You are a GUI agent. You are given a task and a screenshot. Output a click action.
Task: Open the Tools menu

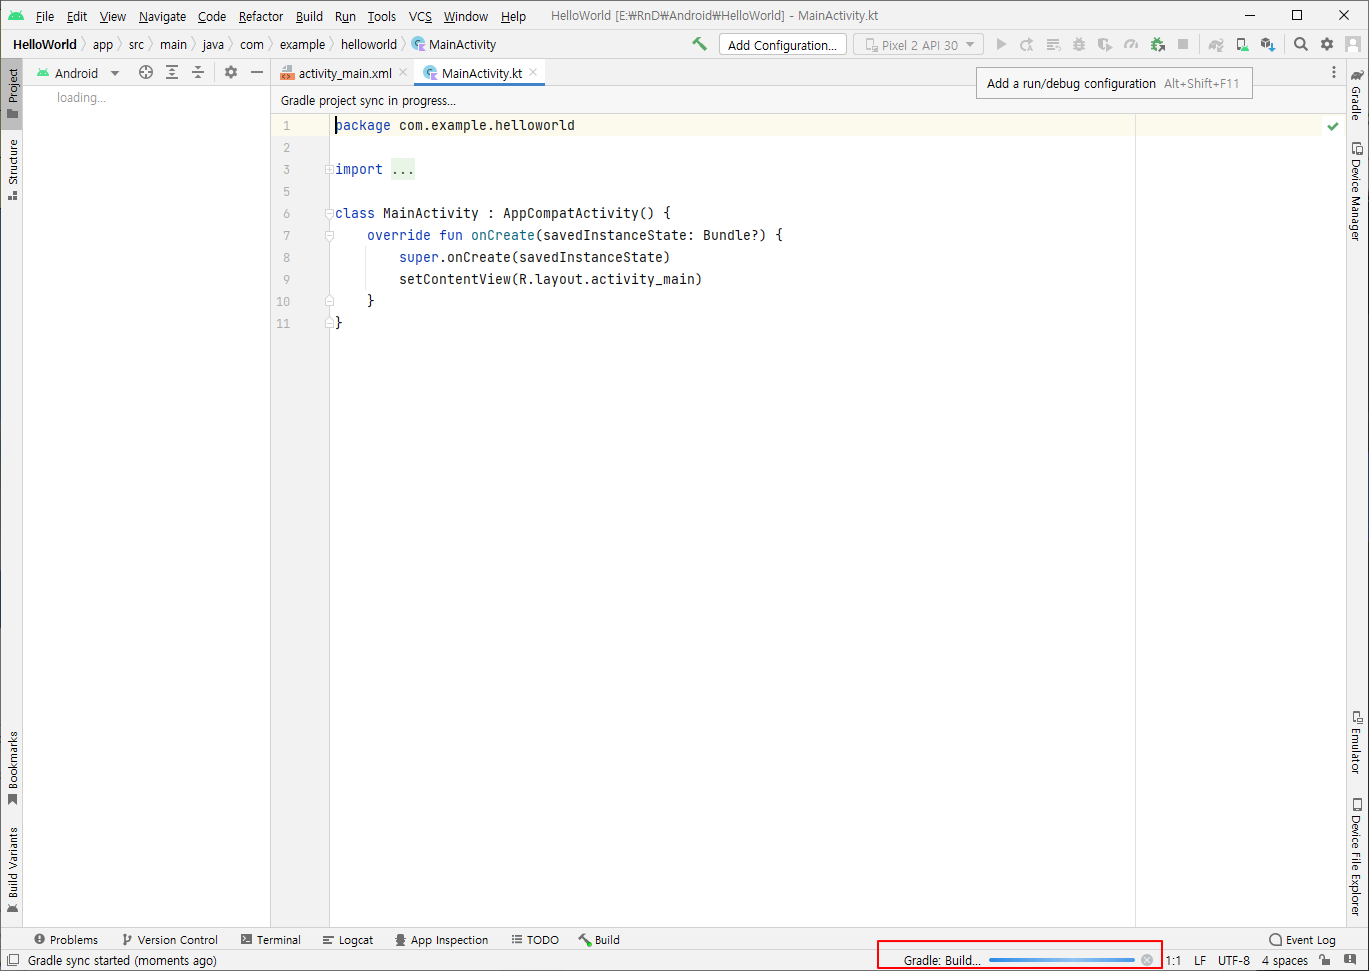click(x=381, y=16)
